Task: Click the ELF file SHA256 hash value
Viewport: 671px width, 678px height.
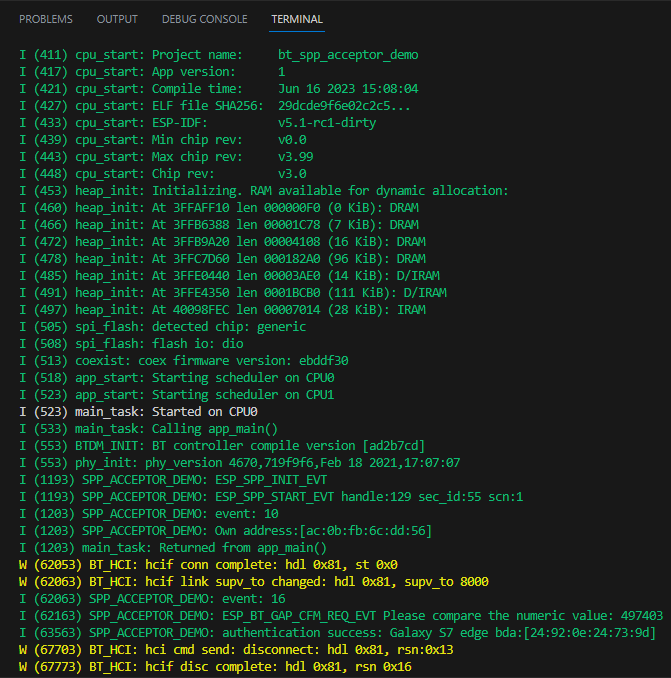Action: point(344,106)
